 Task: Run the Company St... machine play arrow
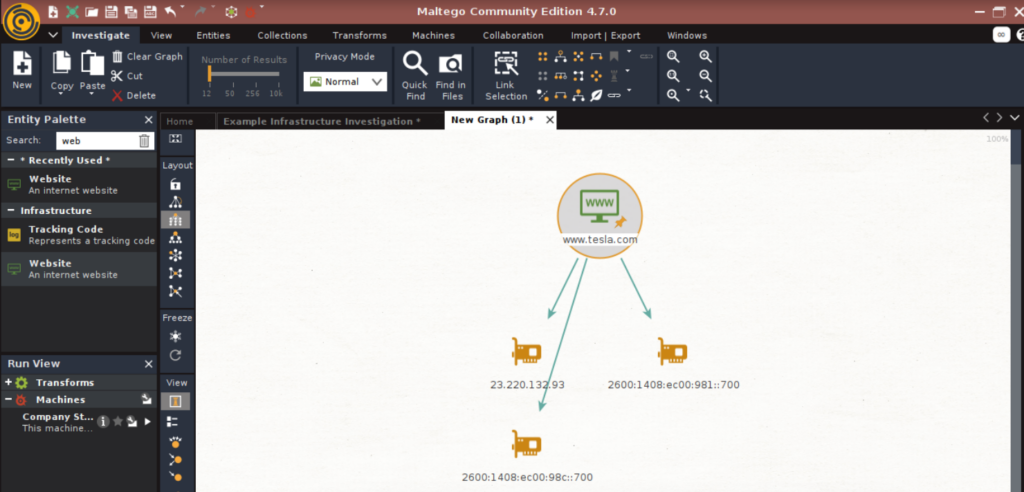[148, 422]
